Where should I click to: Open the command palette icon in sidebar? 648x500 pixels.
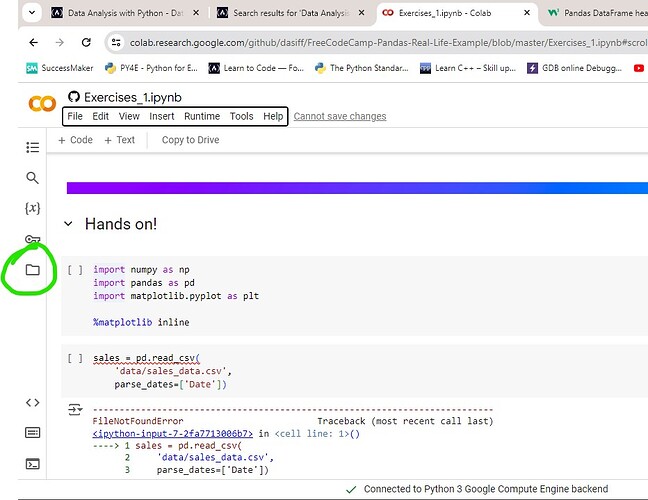point(32,433)
